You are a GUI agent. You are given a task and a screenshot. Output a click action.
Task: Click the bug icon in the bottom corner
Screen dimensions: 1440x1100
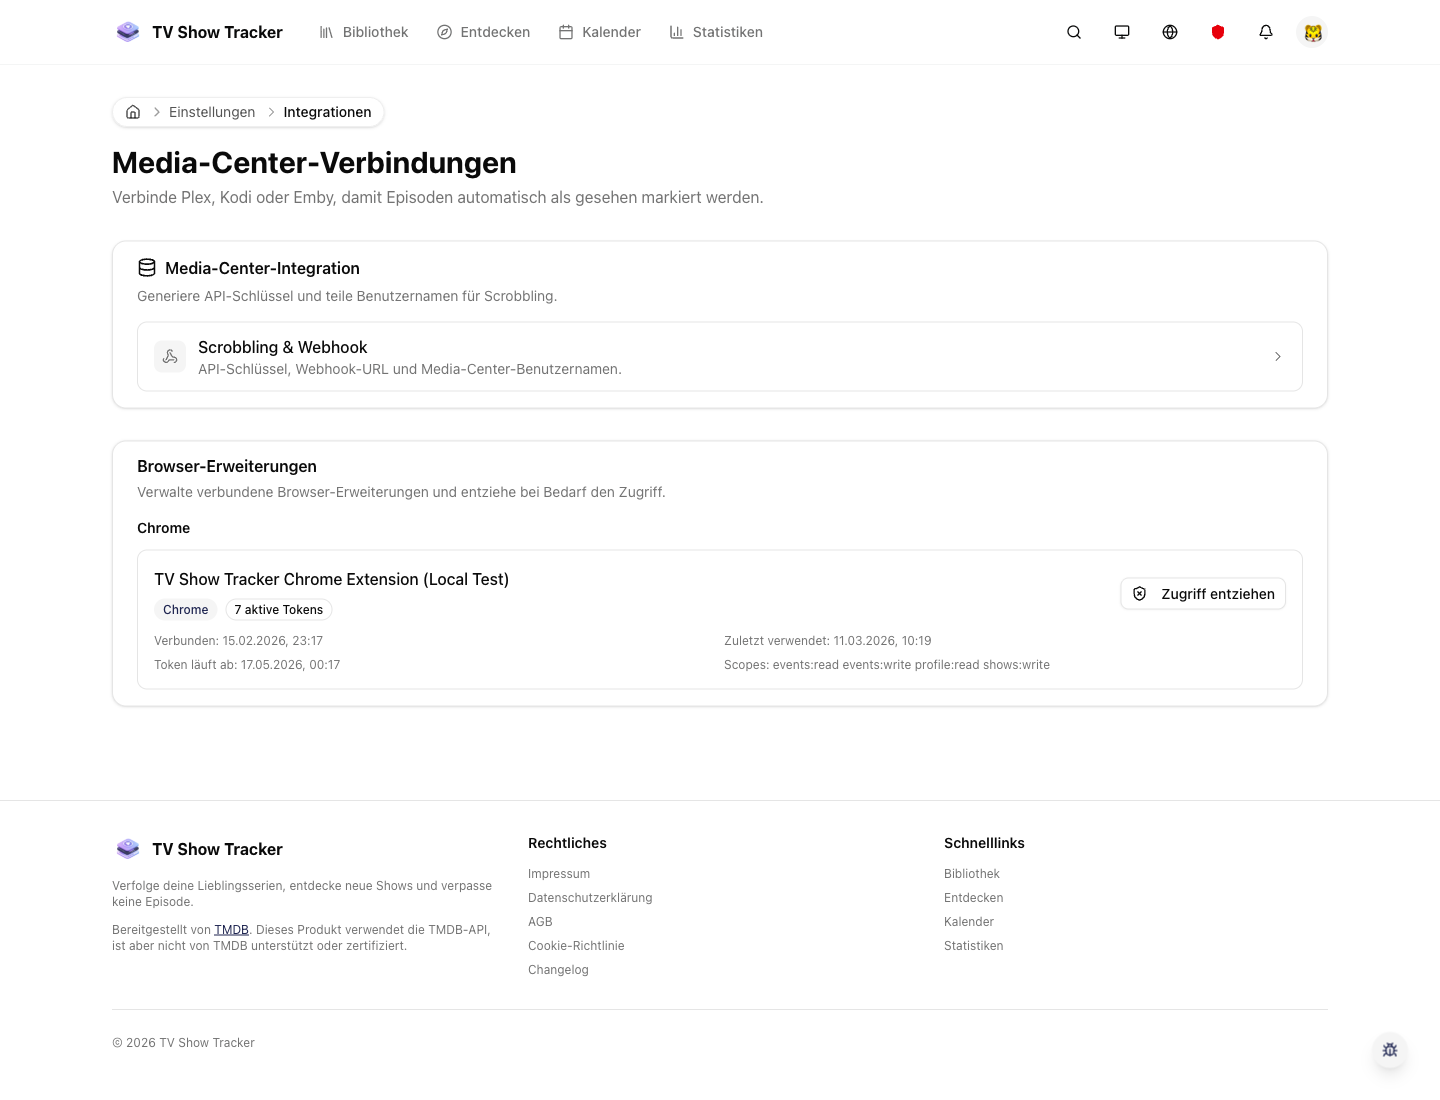coord(1390,1050)
